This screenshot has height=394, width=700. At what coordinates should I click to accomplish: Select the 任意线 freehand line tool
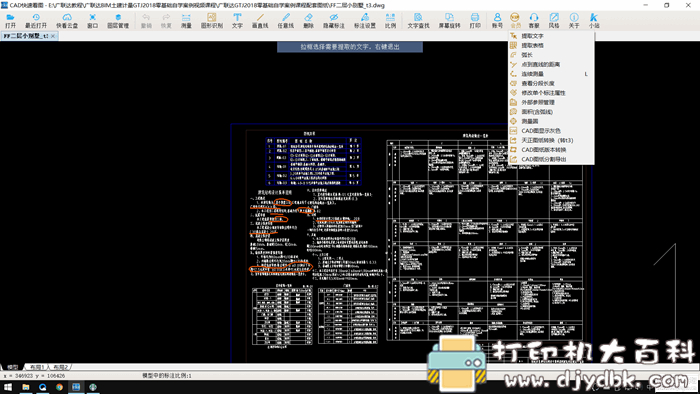[286, 21]
